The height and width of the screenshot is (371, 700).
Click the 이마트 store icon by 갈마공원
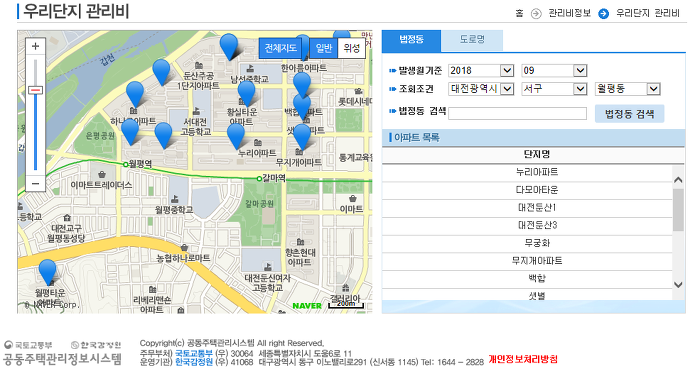point(353,199)
